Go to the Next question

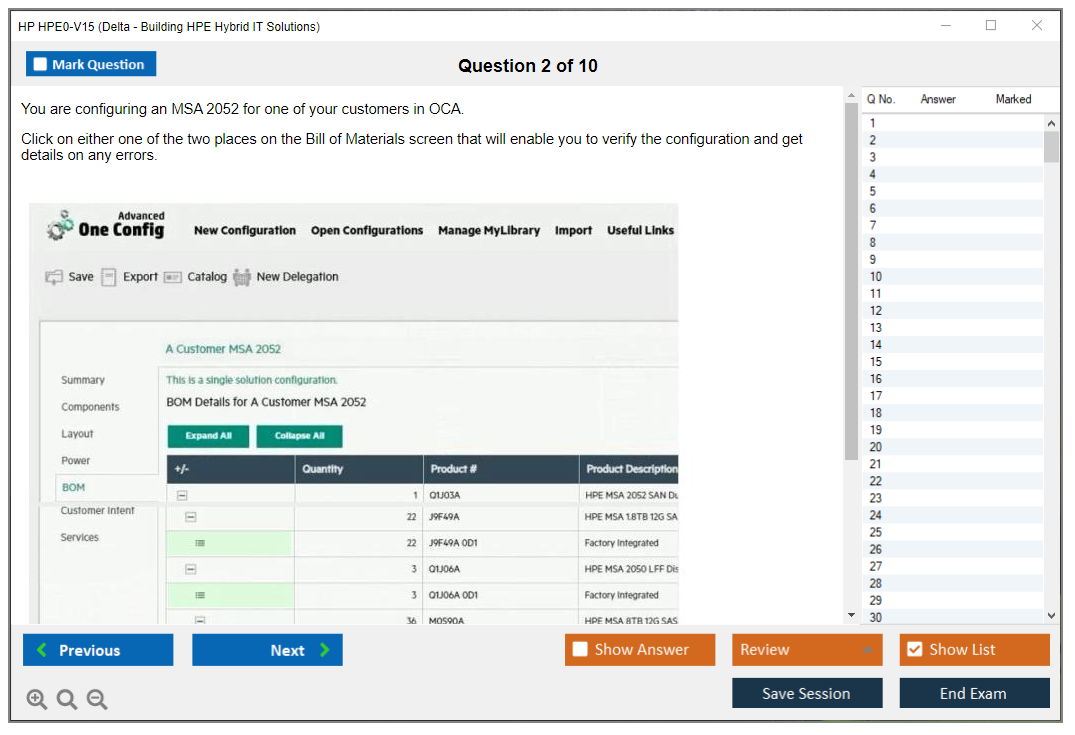(267, 650)
